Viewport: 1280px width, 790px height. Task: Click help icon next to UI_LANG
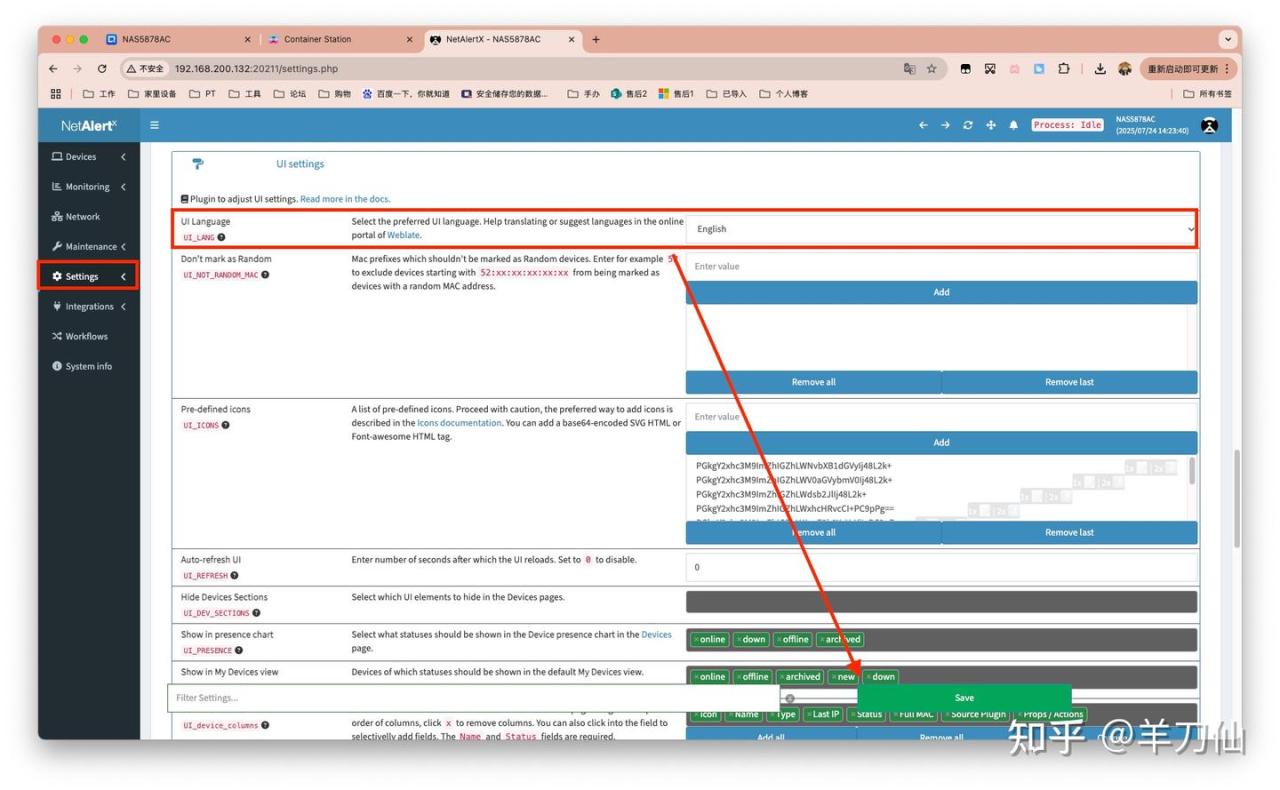(222, 238)
